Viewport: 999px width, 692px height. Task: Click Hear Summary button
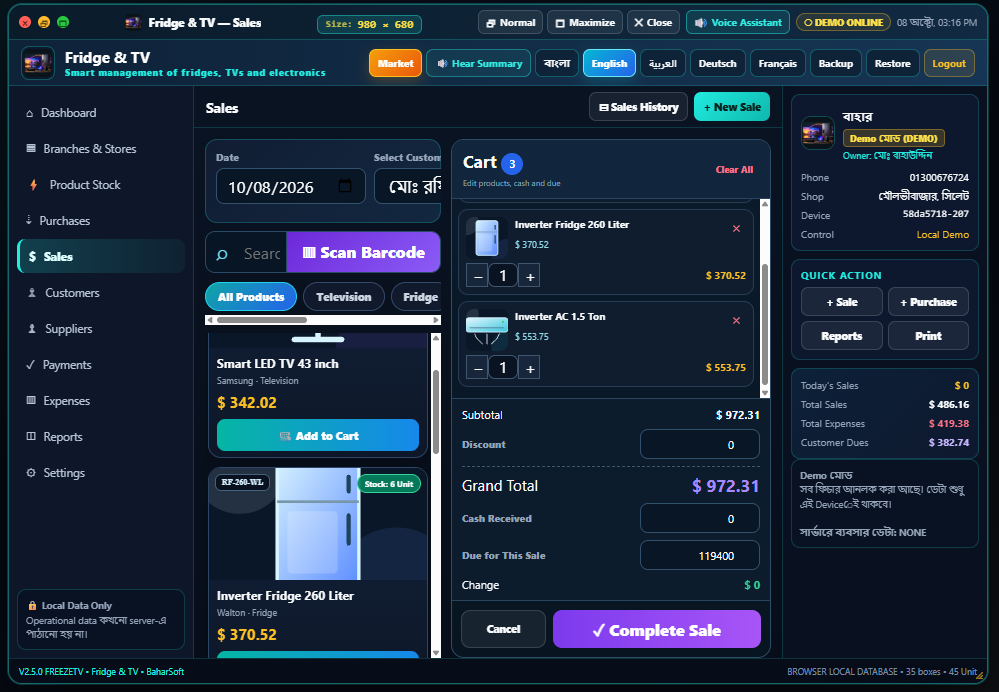click(x=478, y=63)
